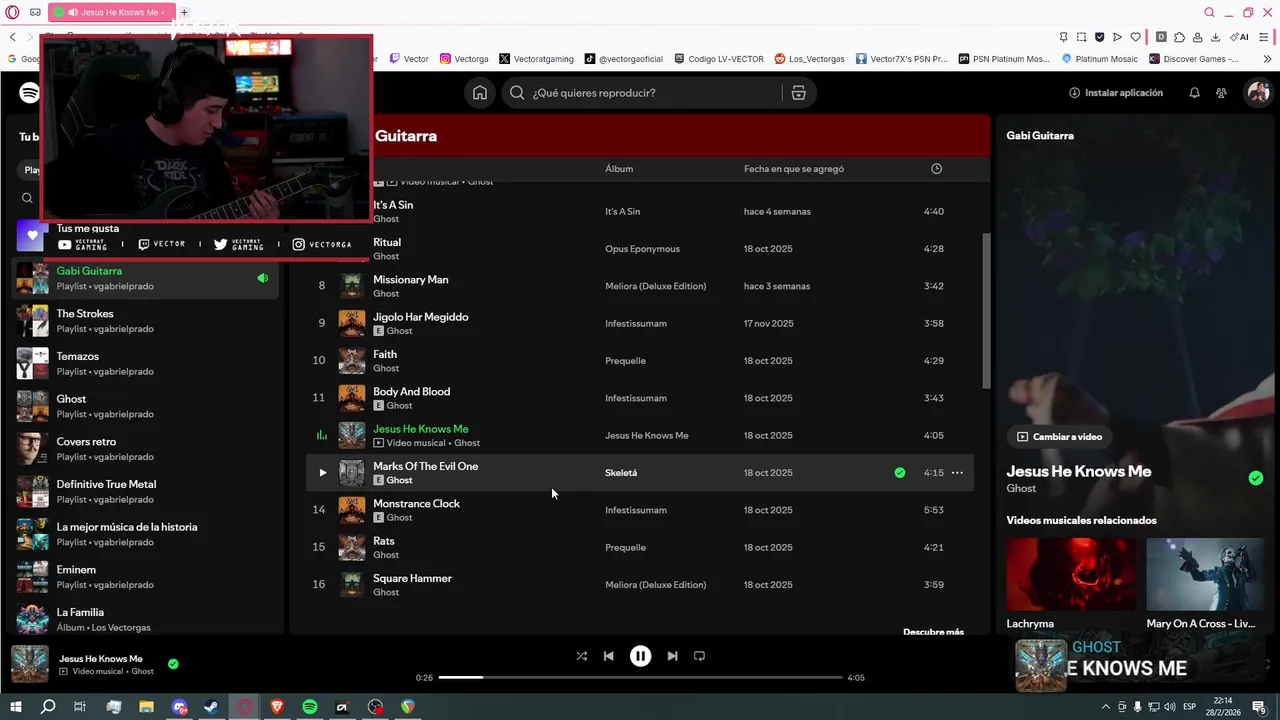Image resolution: width=1280 pixels, height=720 pixels.
Task: Pause the current song
Action: pos(640,656)
